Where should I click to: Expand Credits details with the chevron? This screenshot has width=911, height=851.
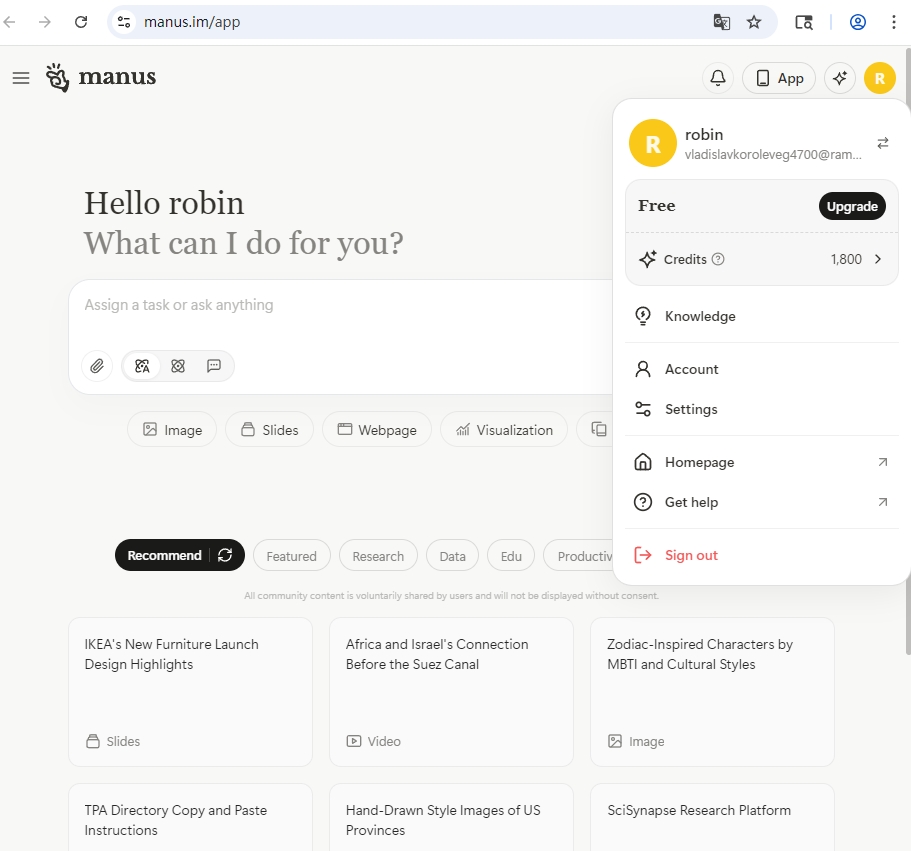(878, 259)
